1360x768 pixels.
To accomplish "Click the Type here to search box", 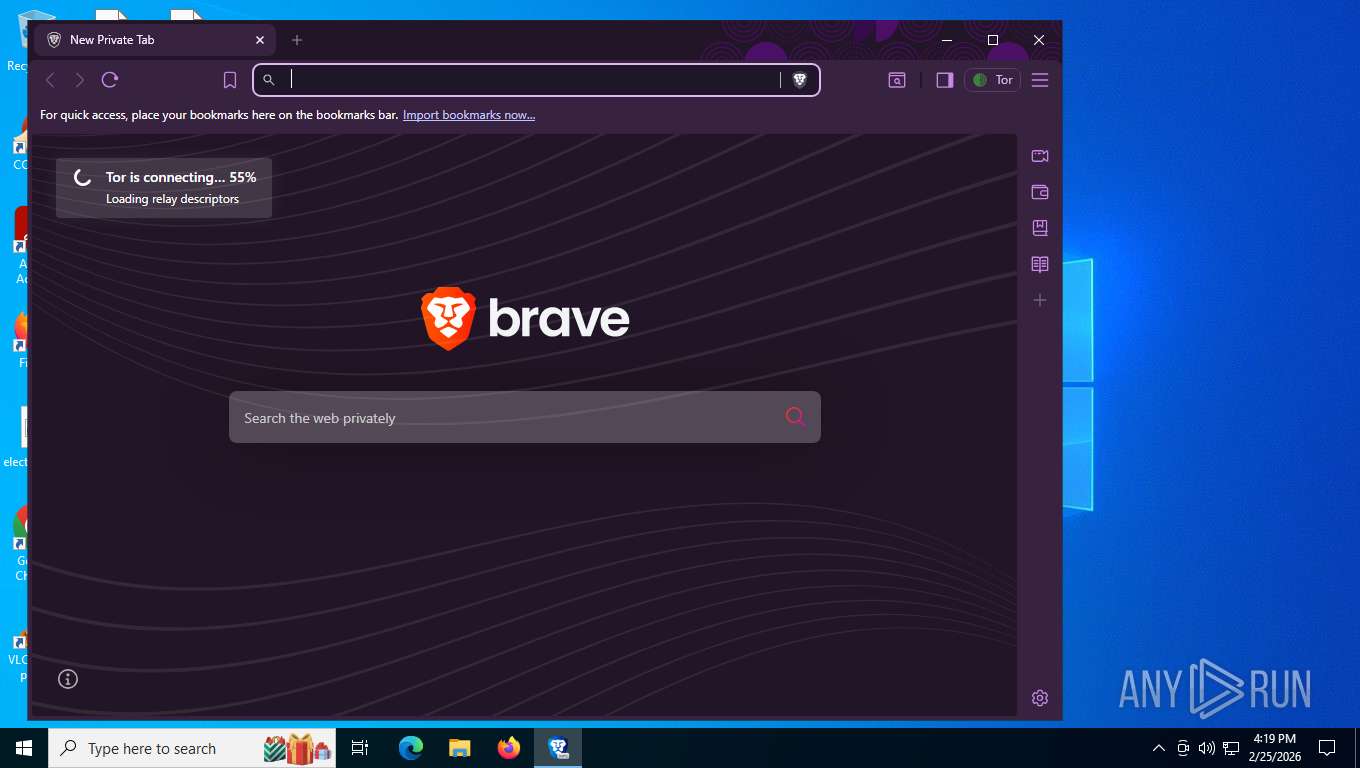I will (192, 748).
